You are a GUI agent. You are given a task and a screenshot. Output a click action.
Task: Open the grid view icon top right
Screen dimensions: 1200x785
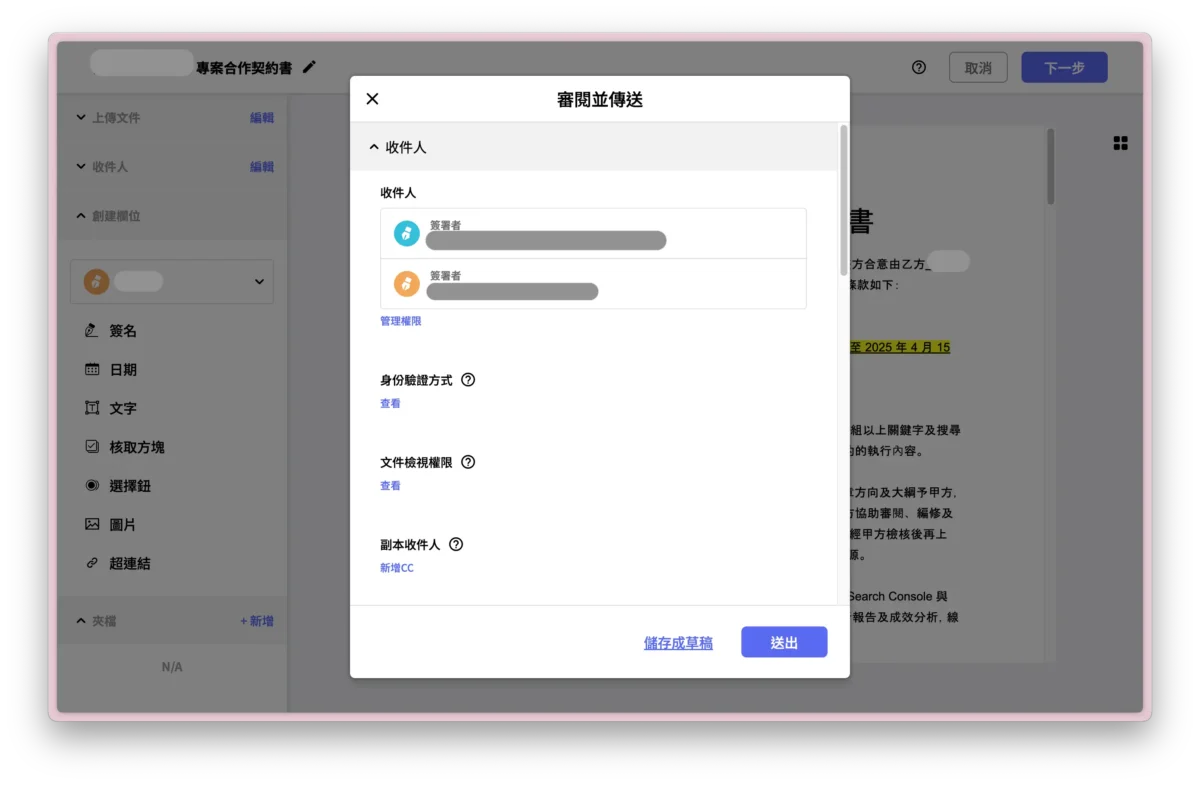(x=1119, y=143)
